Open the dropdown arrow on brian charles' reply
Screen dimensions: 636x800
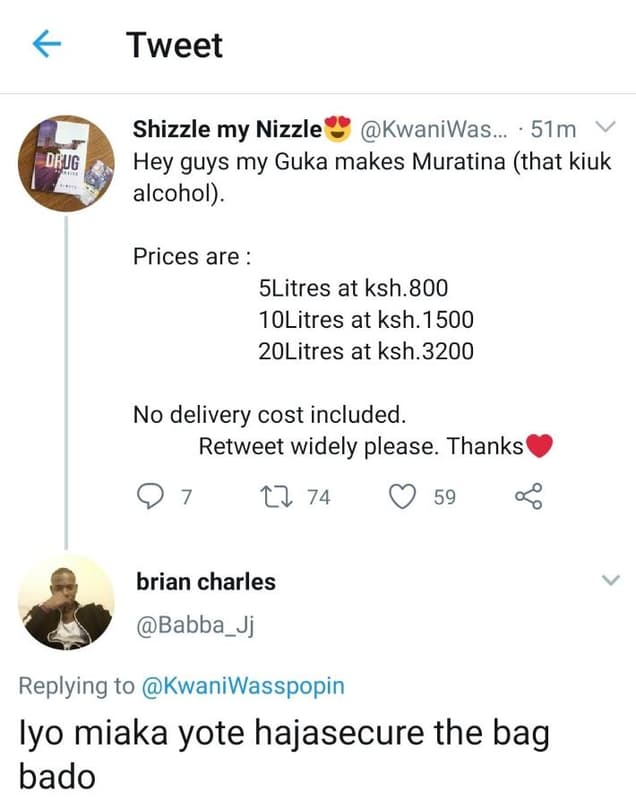[x=609, y=582]
